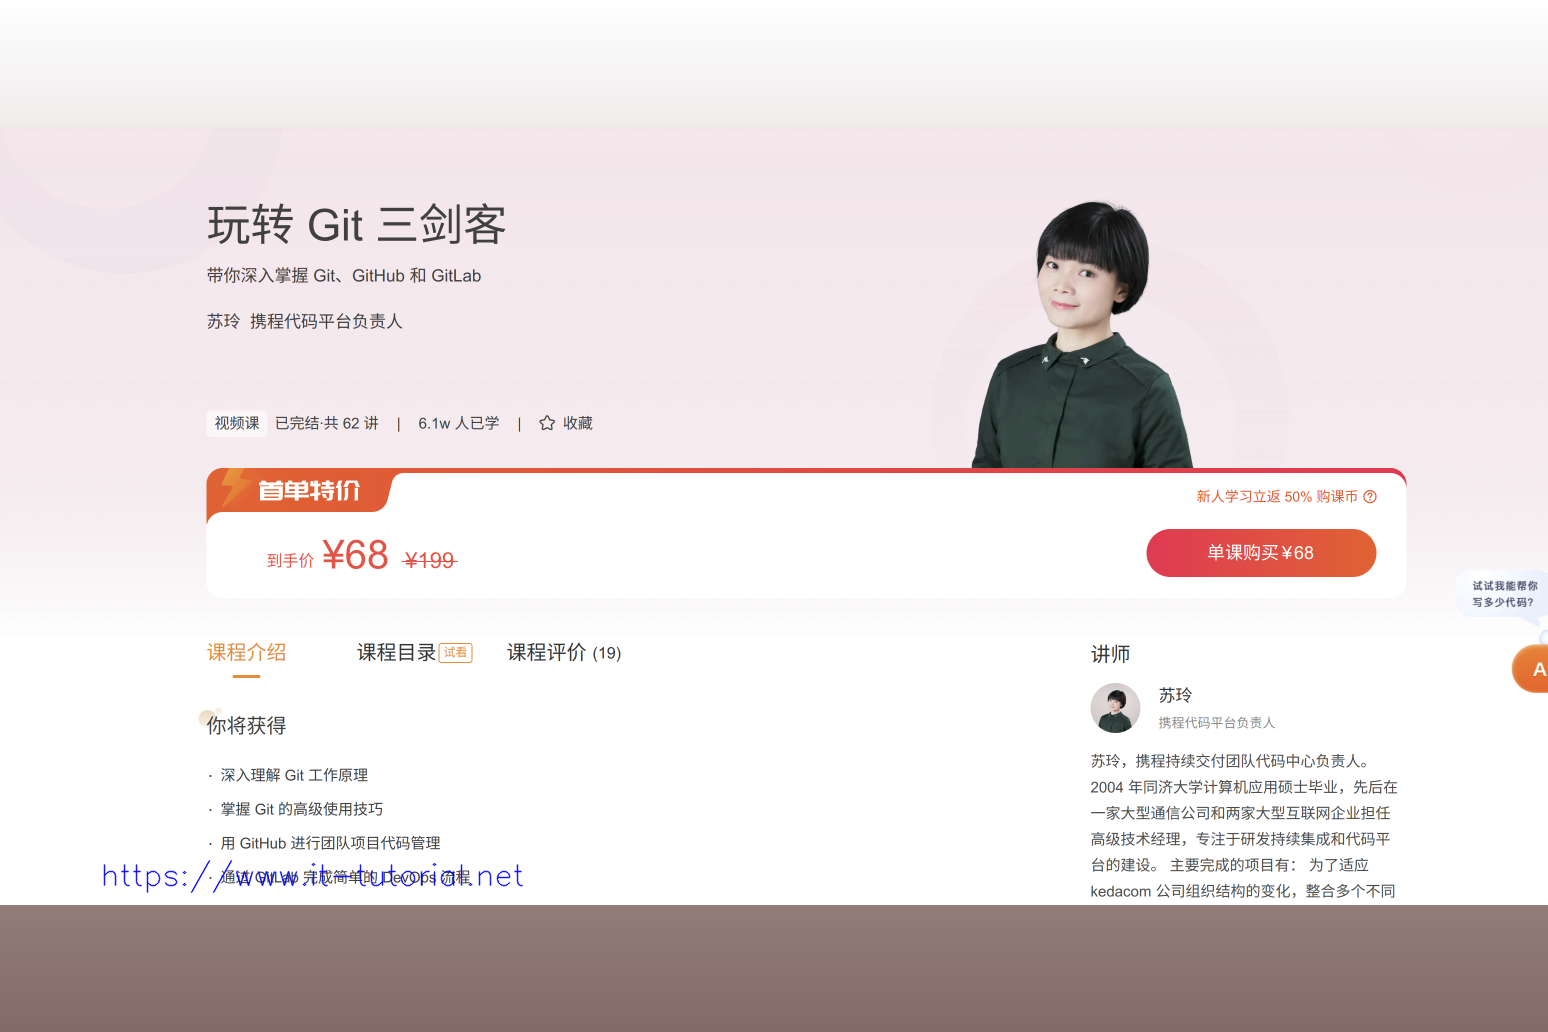1548x1032 pixels.
Task: Click the orange AI assistant floating icon
Action: [x=1531, y=669]
